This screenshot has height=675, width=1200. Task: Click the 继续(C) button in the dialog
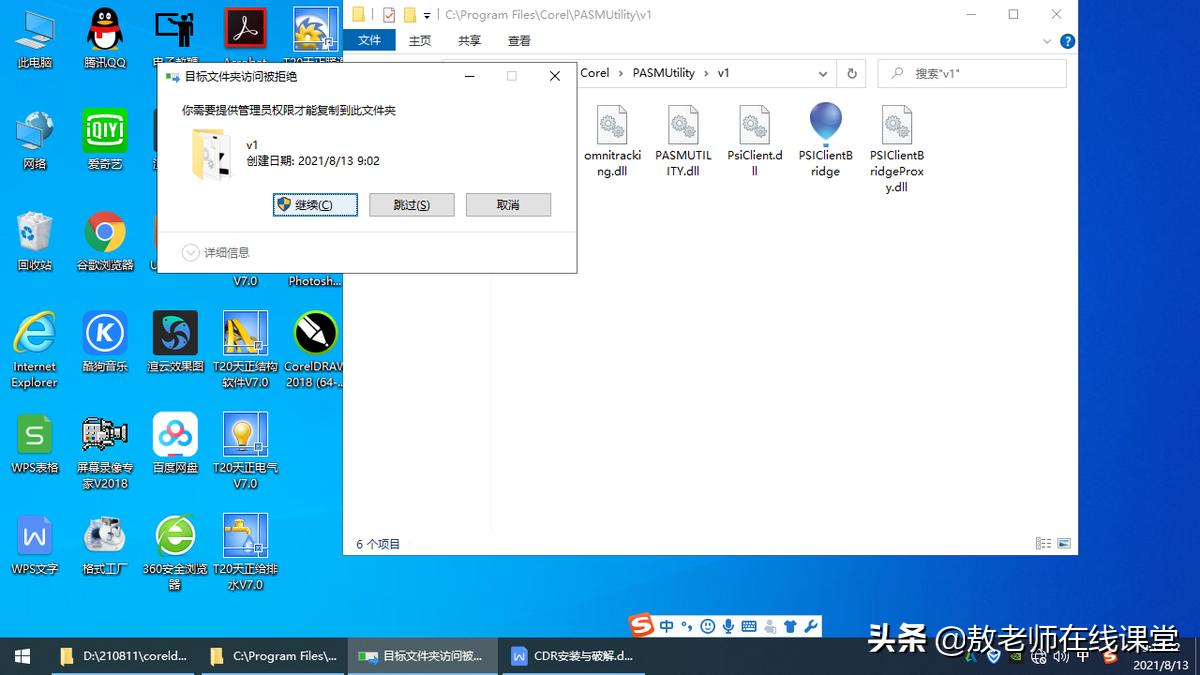(314, 204)
